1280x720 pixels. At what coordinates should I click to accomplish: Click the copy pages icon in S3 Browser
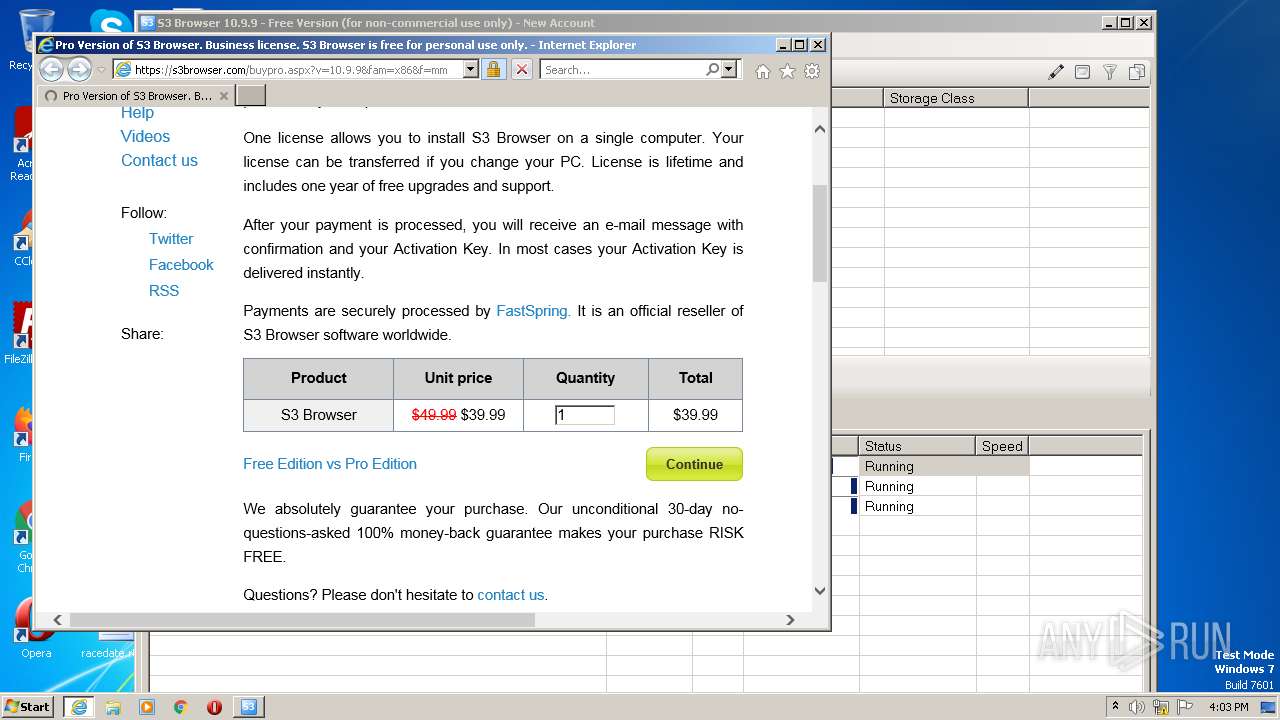pyautogui.click(x=1137, y=72)
